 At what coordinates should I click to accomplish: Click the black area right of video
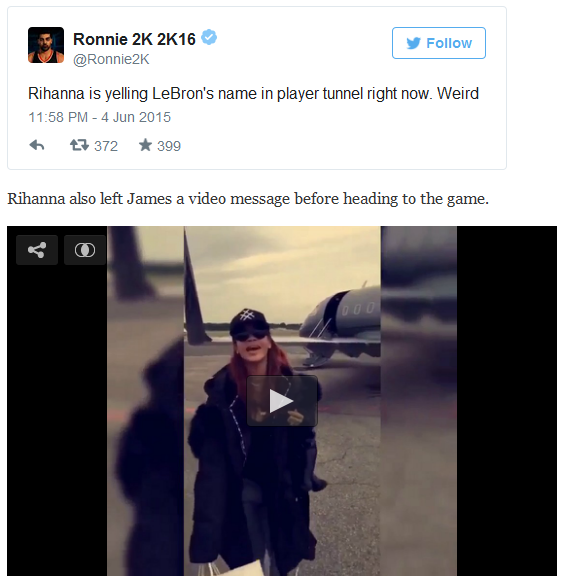coord(506,401)
